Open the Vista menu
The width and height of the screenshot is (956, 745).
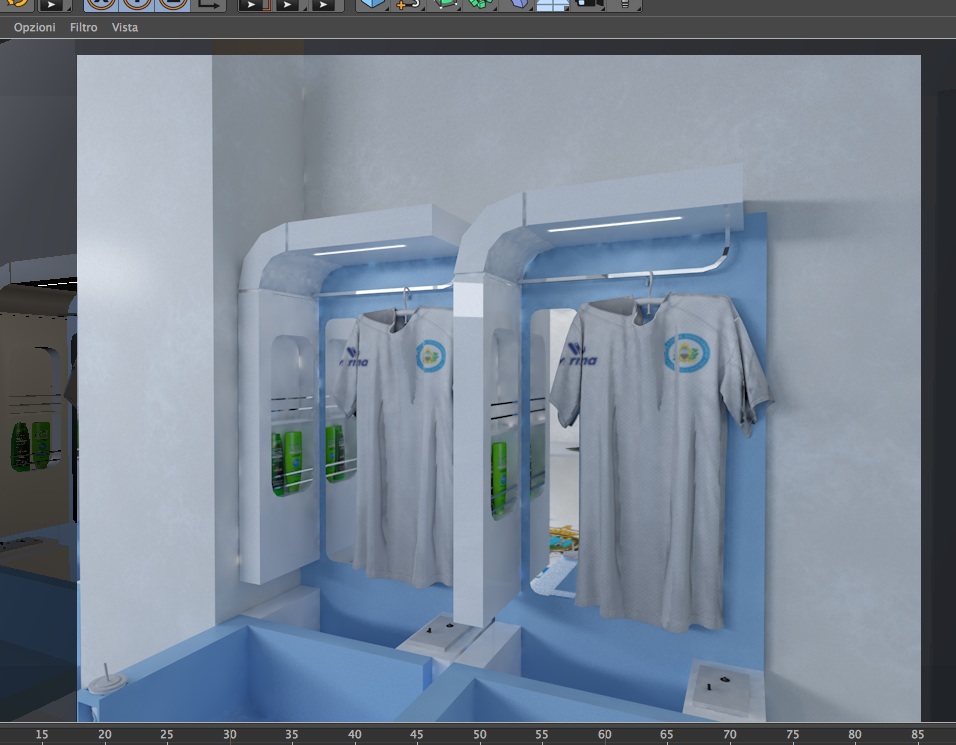pos(124,27)
